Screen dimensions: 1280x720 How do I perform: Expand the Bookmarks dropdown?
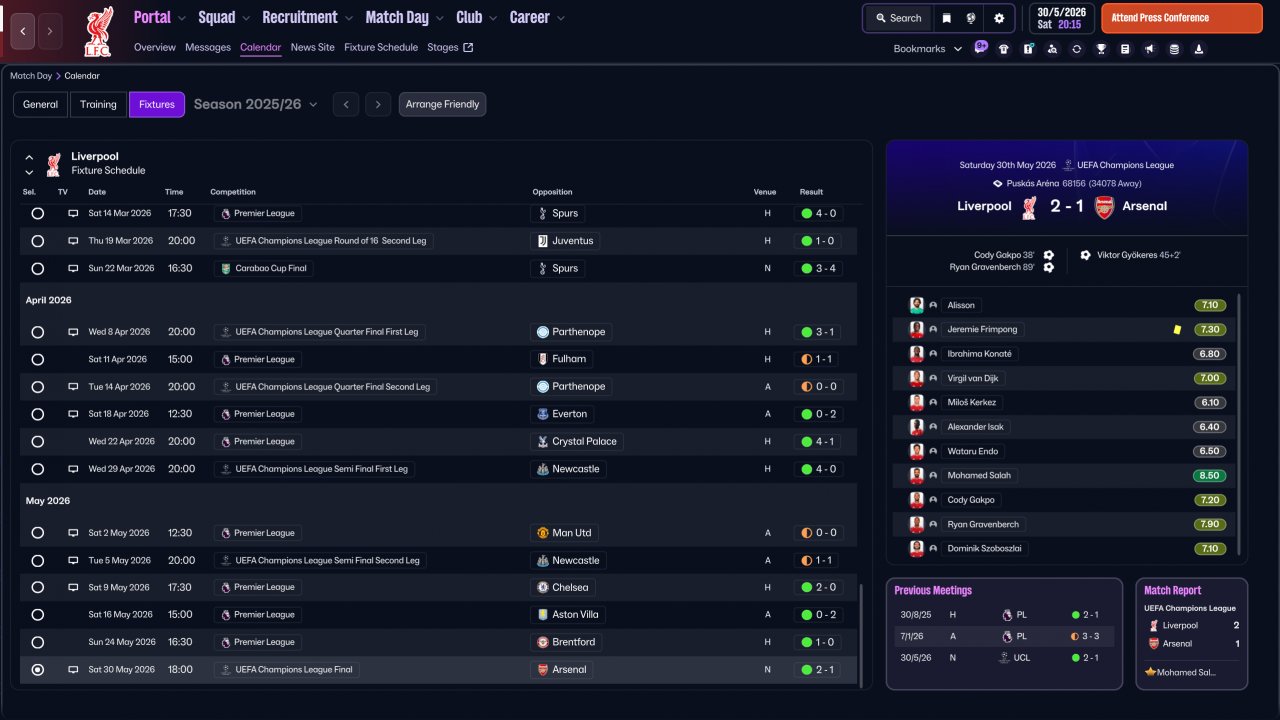point(928,49)
